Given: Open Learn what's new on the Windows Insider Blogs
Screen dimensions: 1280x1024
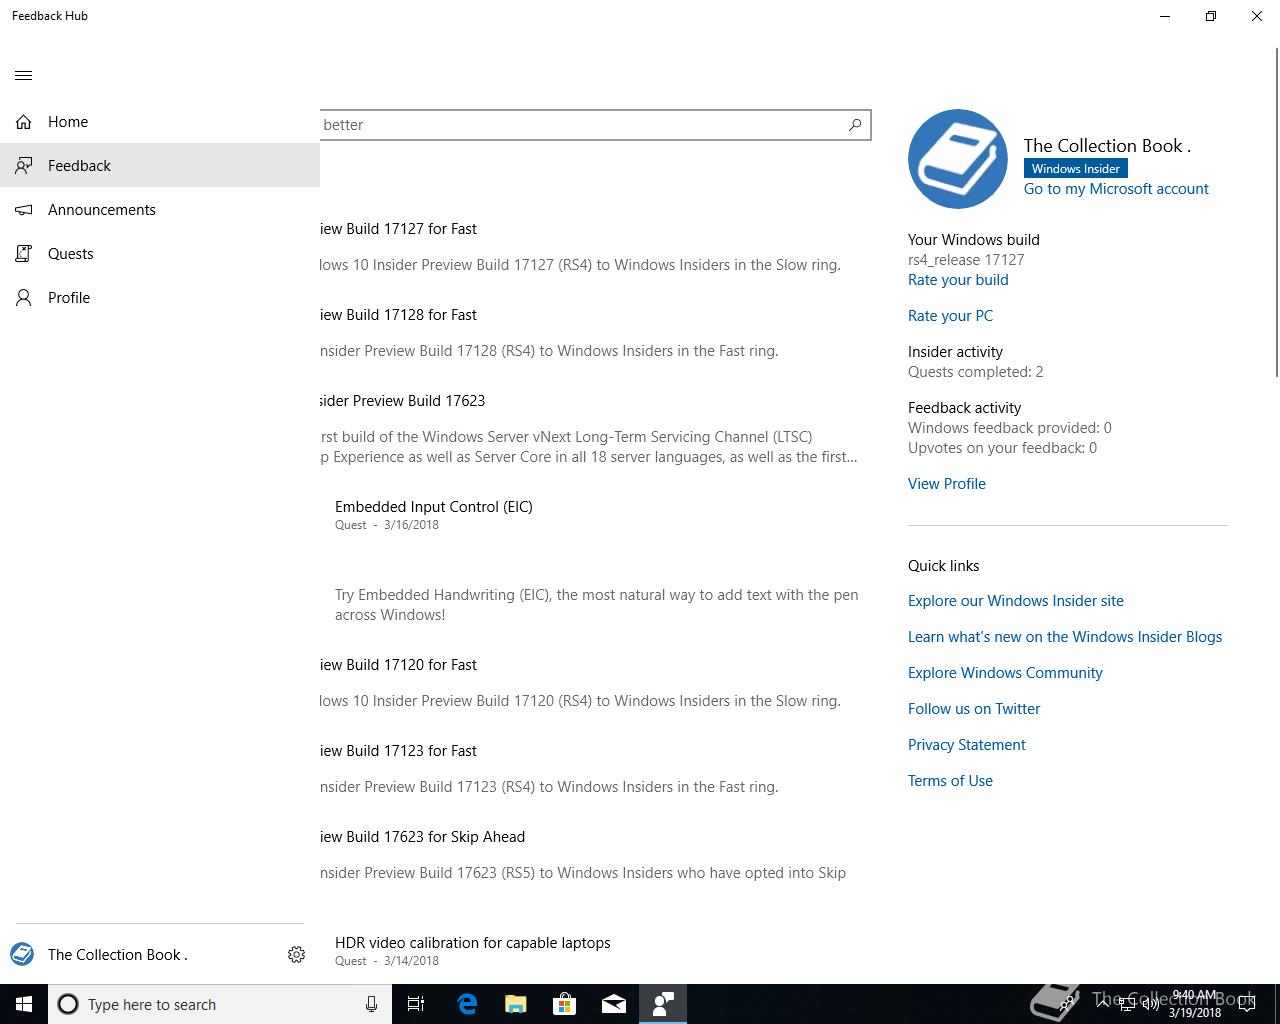Looking at the screenshot, I should point(1065,636).
